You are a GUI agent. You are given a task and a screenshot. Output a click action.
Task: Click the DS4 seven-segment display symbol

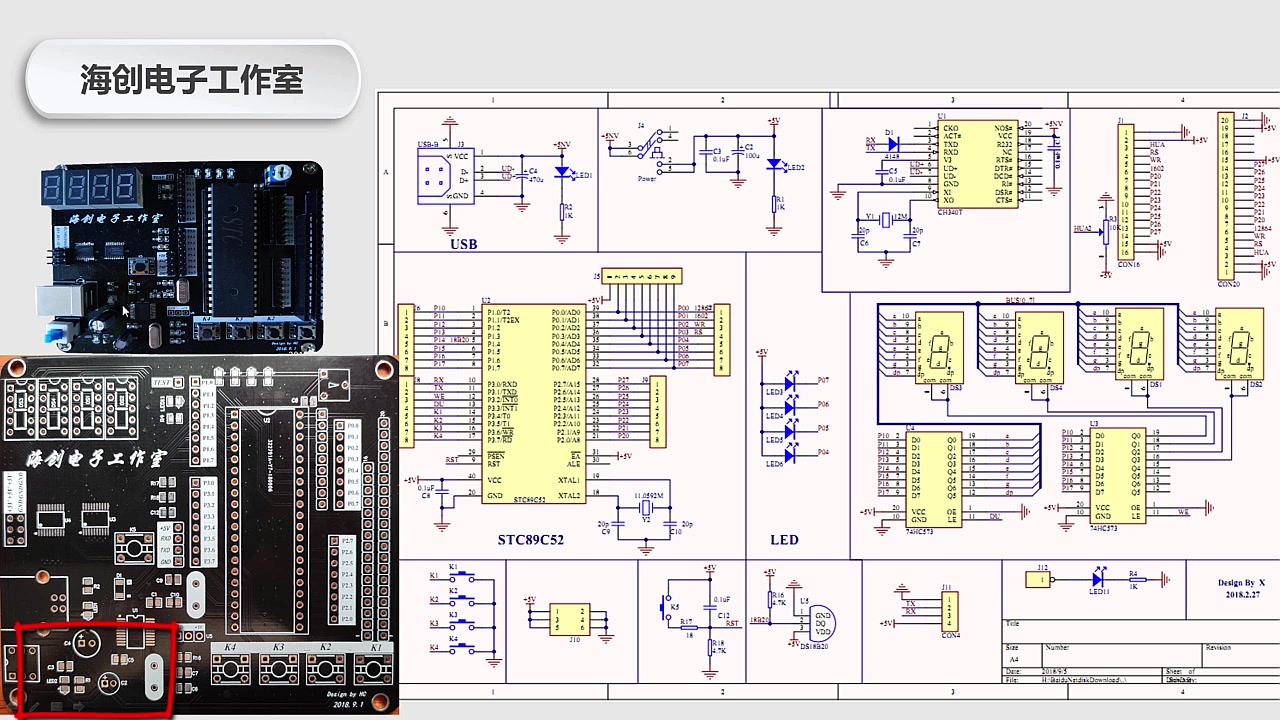[x=1039, y=347]
